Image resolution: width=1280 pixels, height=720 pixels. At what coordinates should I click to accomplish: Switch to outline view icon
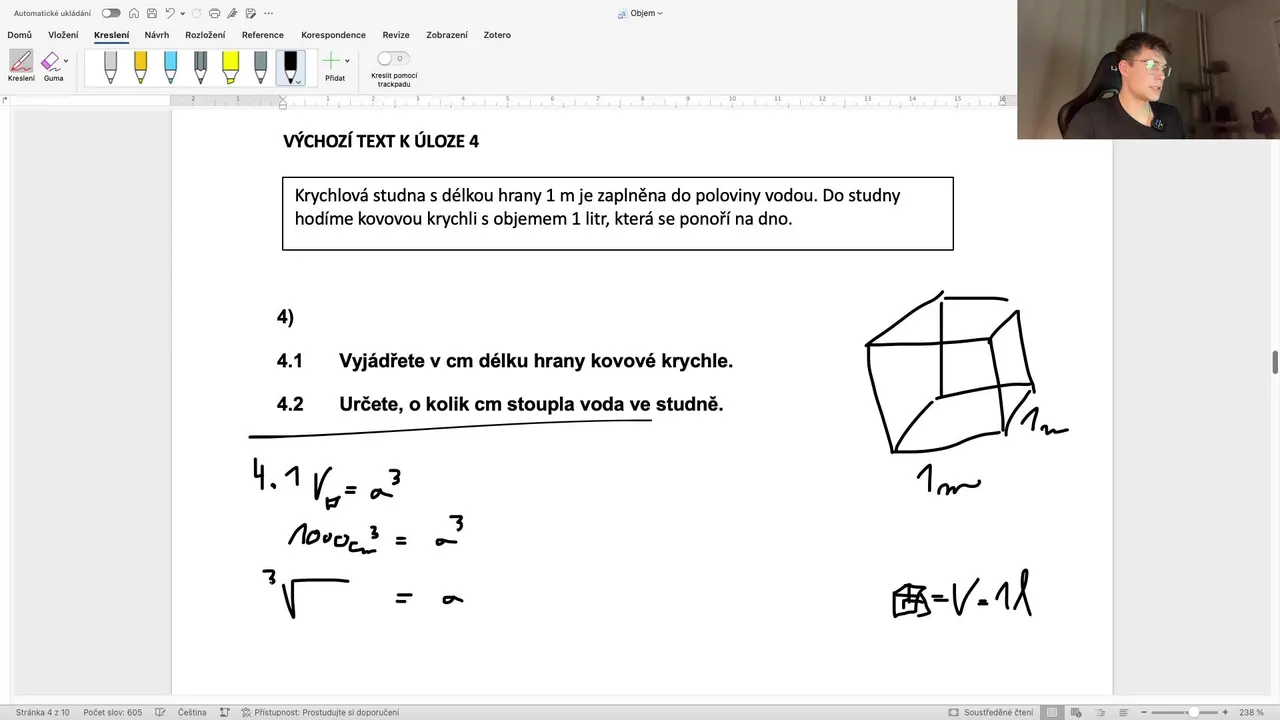click(x=1100, y=712)
